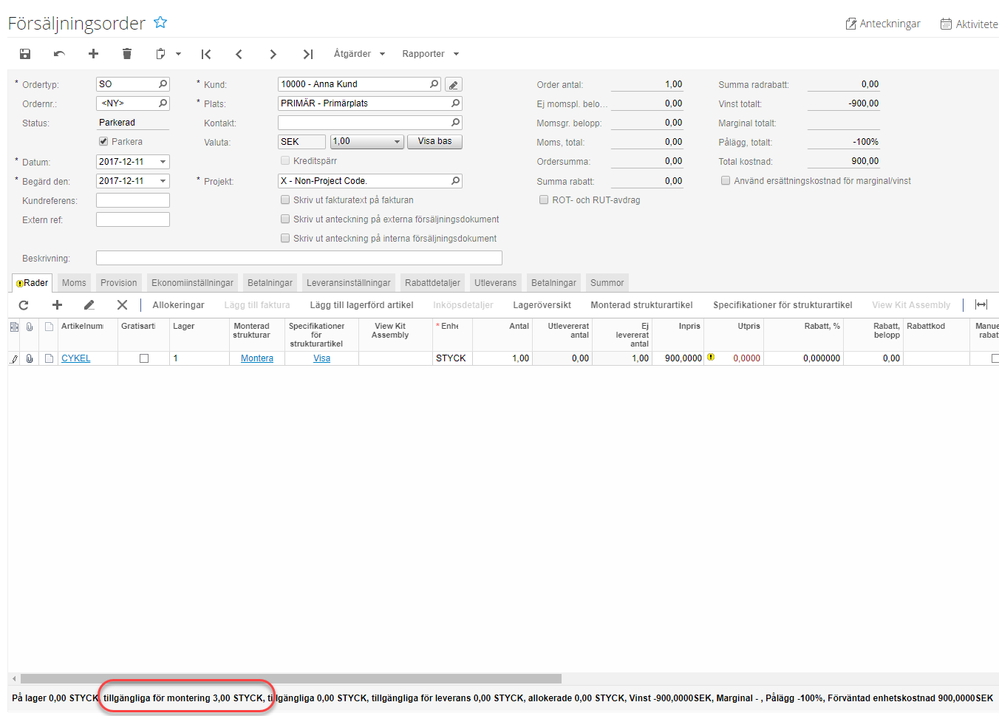
Task: Open the note icon on CYKEL row
Action: (x=49, y=359)
